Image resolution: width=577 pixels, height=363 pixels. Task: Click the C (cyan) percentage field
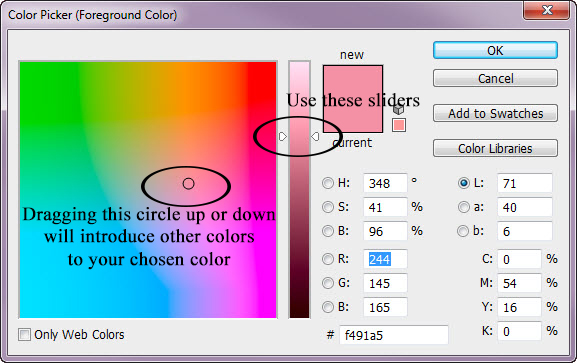click(519, 259)
